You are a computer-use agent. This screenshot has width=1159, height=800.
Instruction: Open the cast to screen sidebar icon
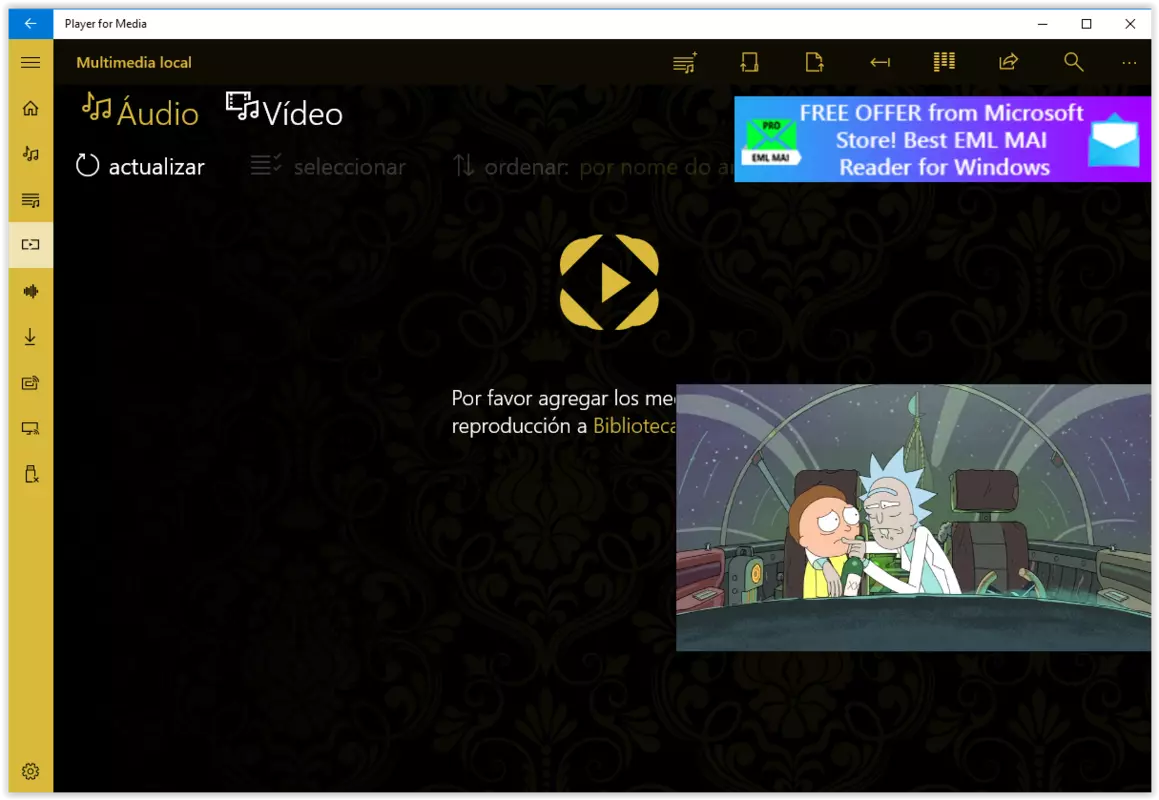(x=30, y=429)
